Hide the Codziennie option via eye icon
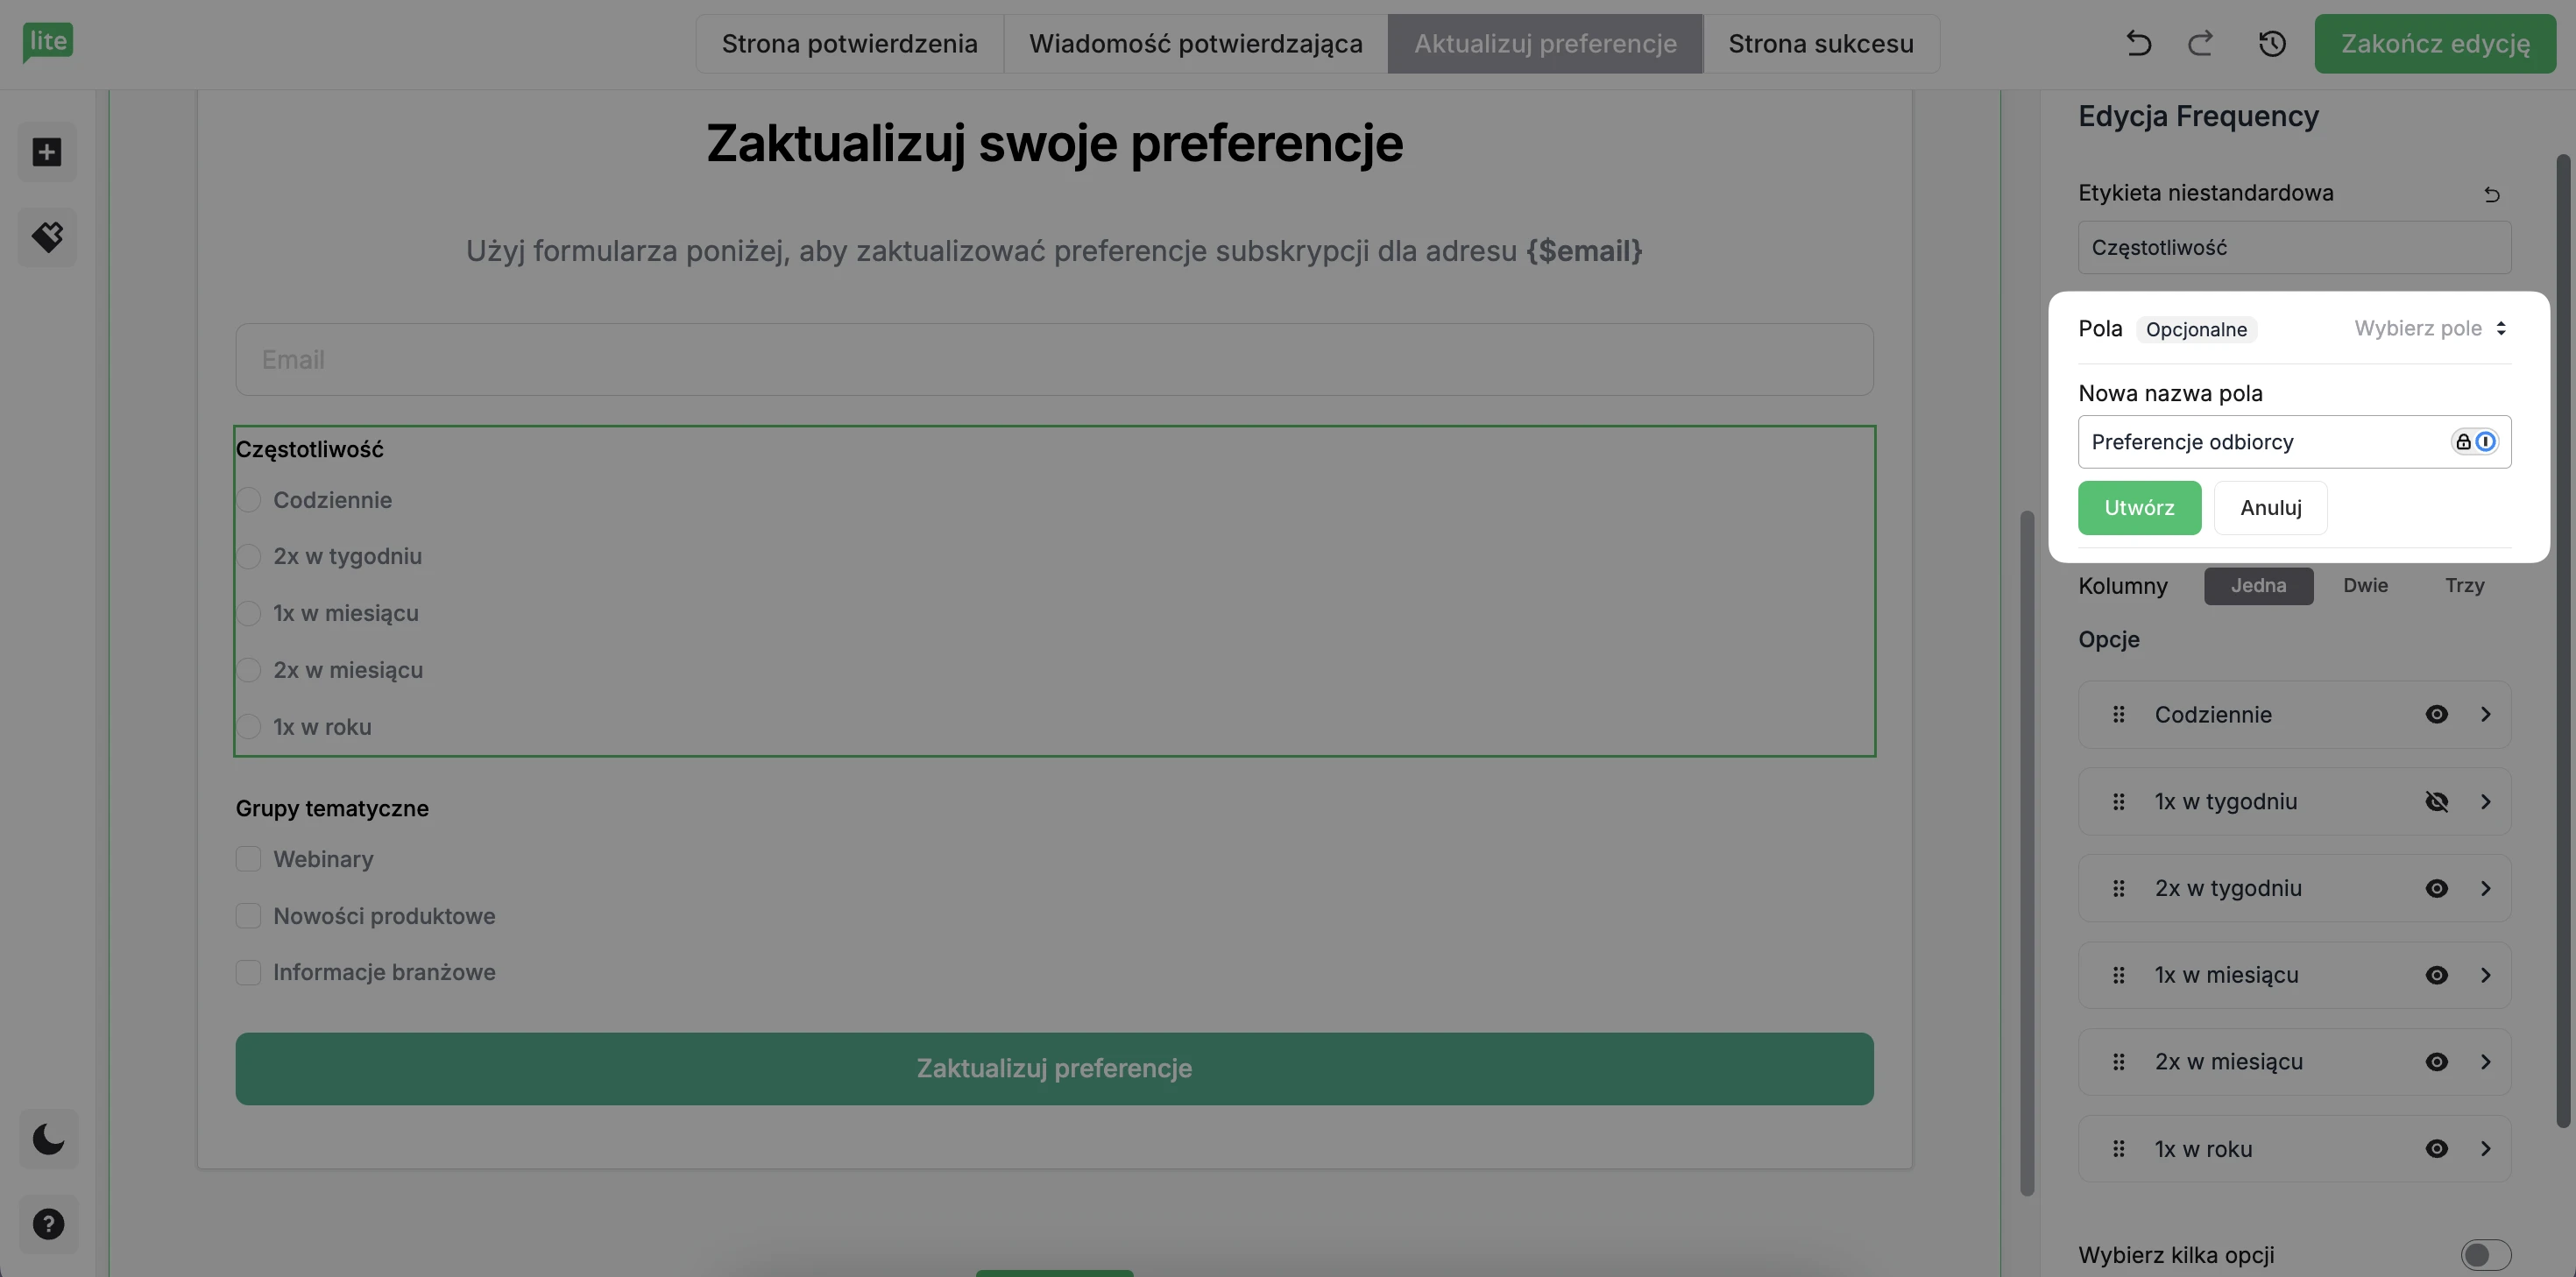The width and height of the screenshot is (2576, 1277). coord(2437,714)
